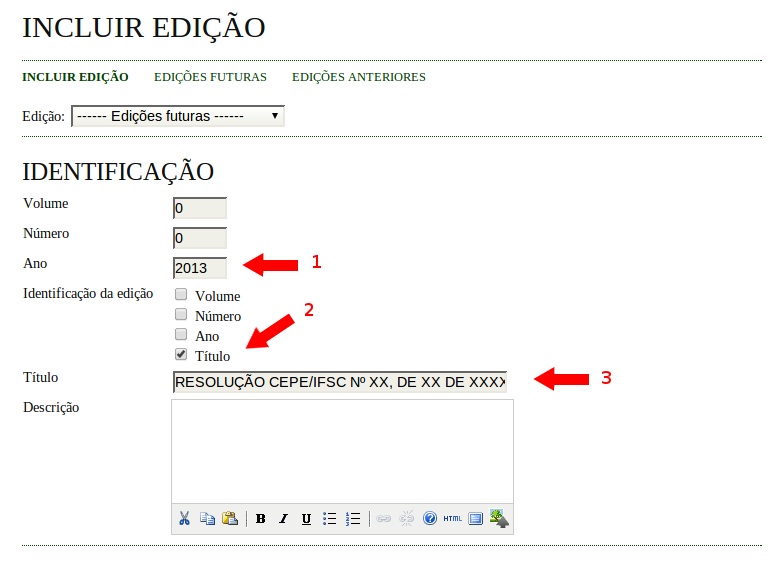
Task: Open the HTML source editor
Action: 452,518
